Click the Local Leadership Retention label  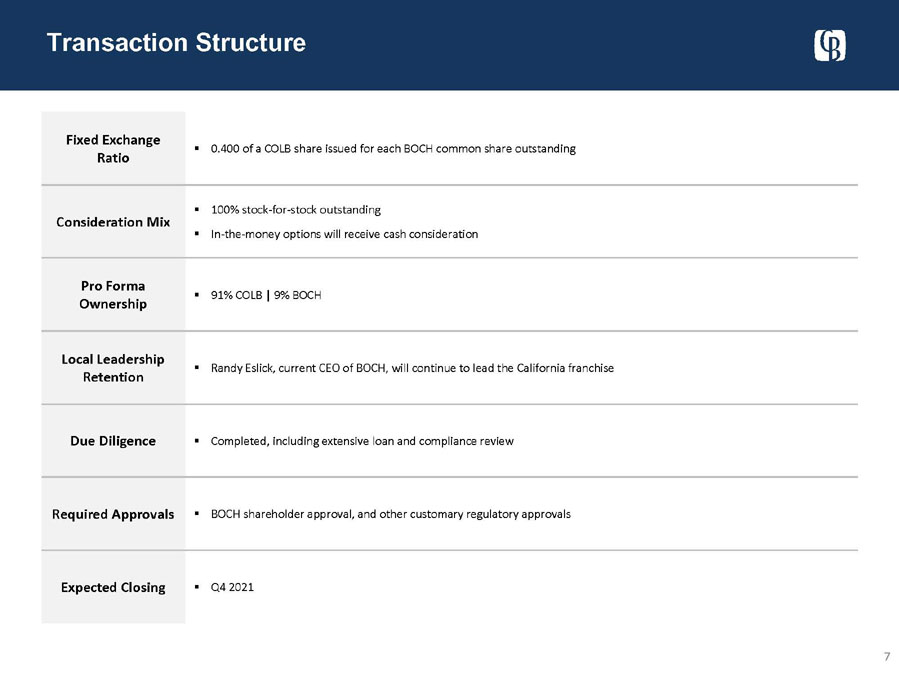[x=113, y=367]
